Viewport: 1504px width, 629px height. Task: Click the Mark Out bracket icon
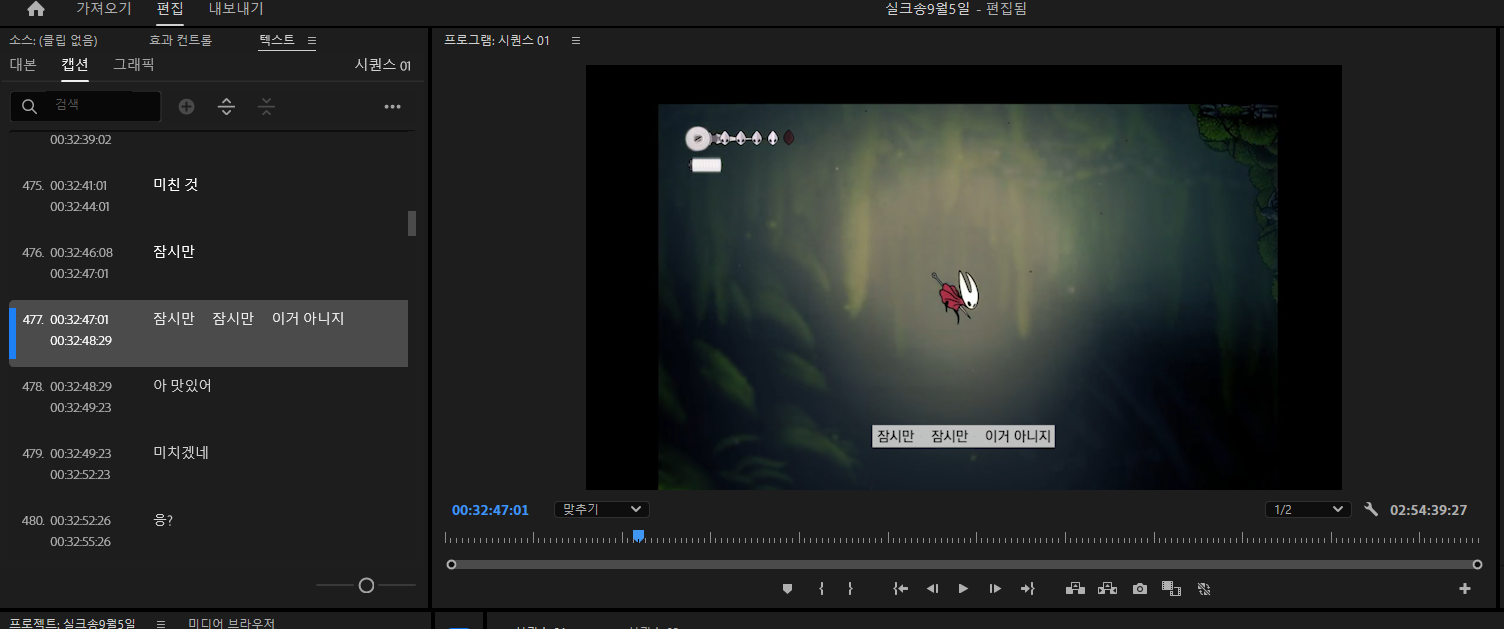tap(850, 589)
